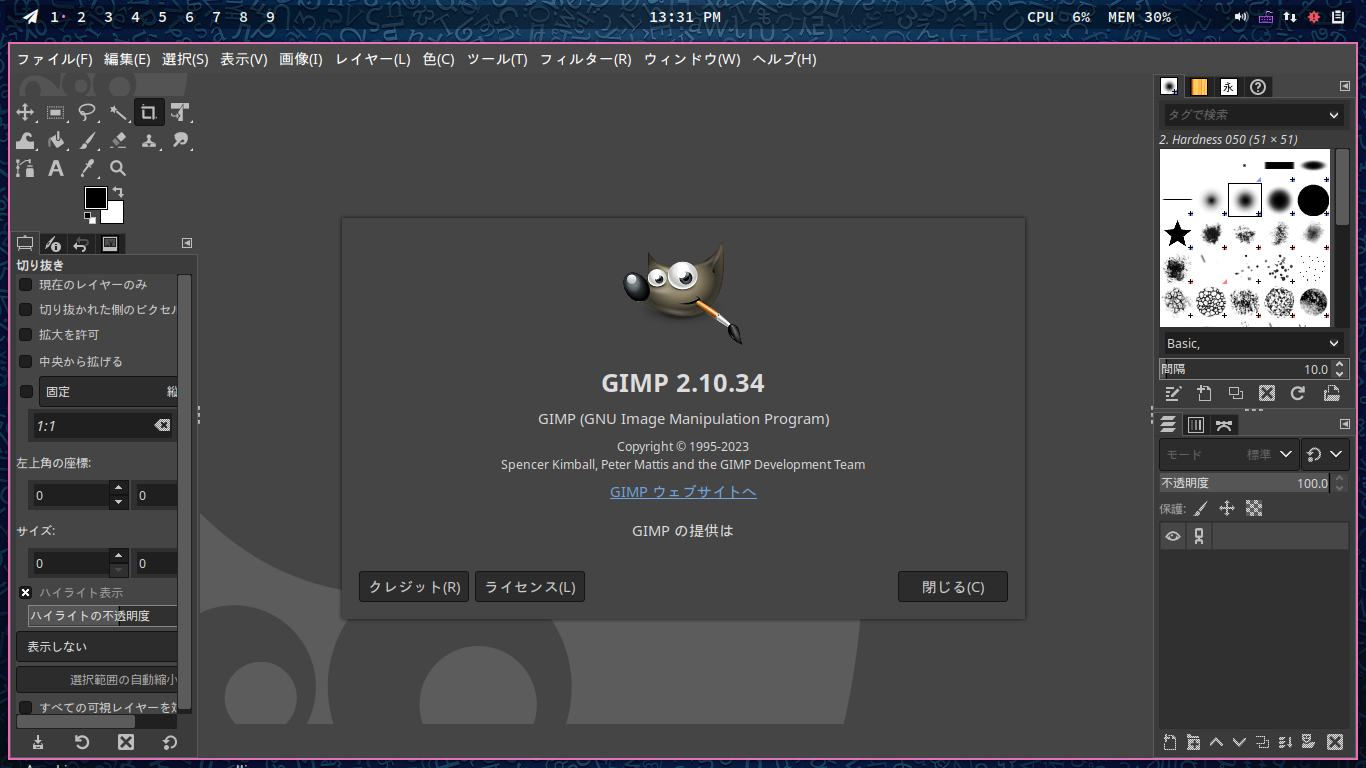Screen dimensions: 1366x768
Task: Open the layer モード dropdown
Action: point(1229,454)
